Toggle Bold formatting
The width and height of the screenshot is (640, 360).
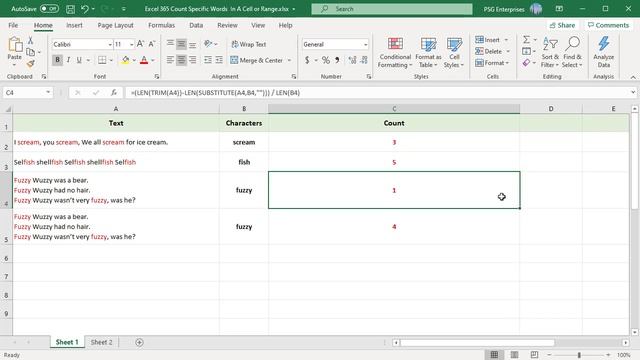[57, 60]
